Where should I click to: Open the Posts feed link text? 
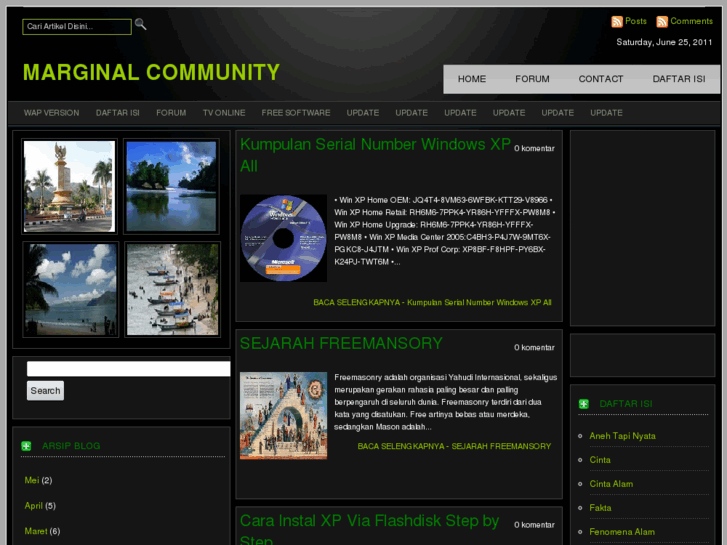636,21
